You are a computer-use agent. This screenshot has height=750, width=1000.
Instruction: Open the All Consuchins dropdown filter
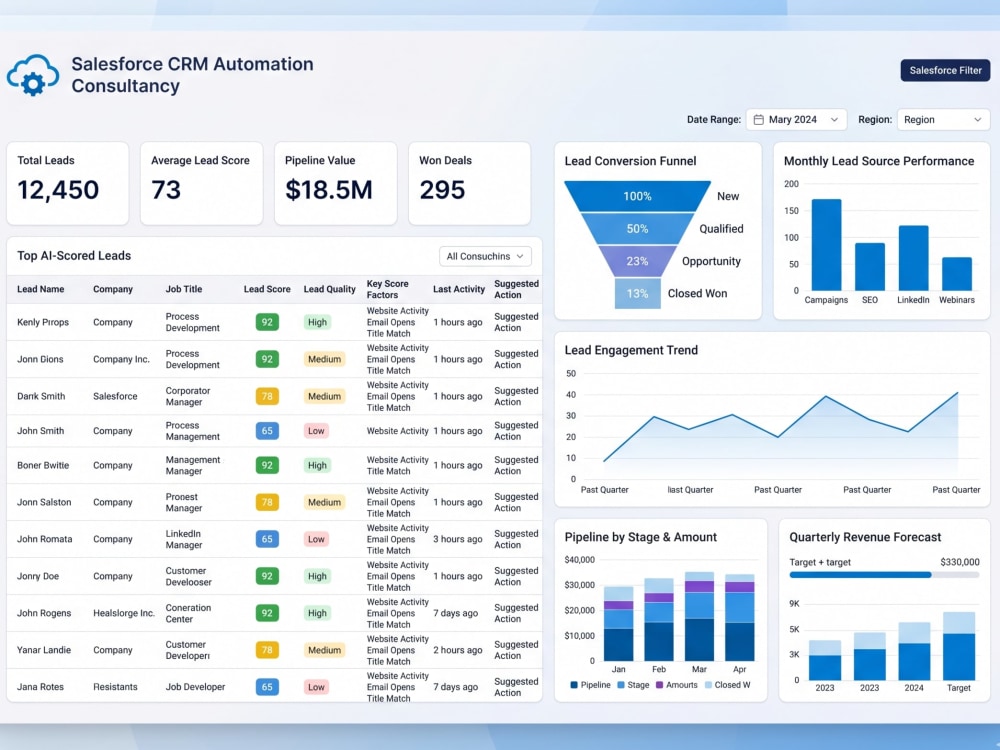[x=485, y=256]
